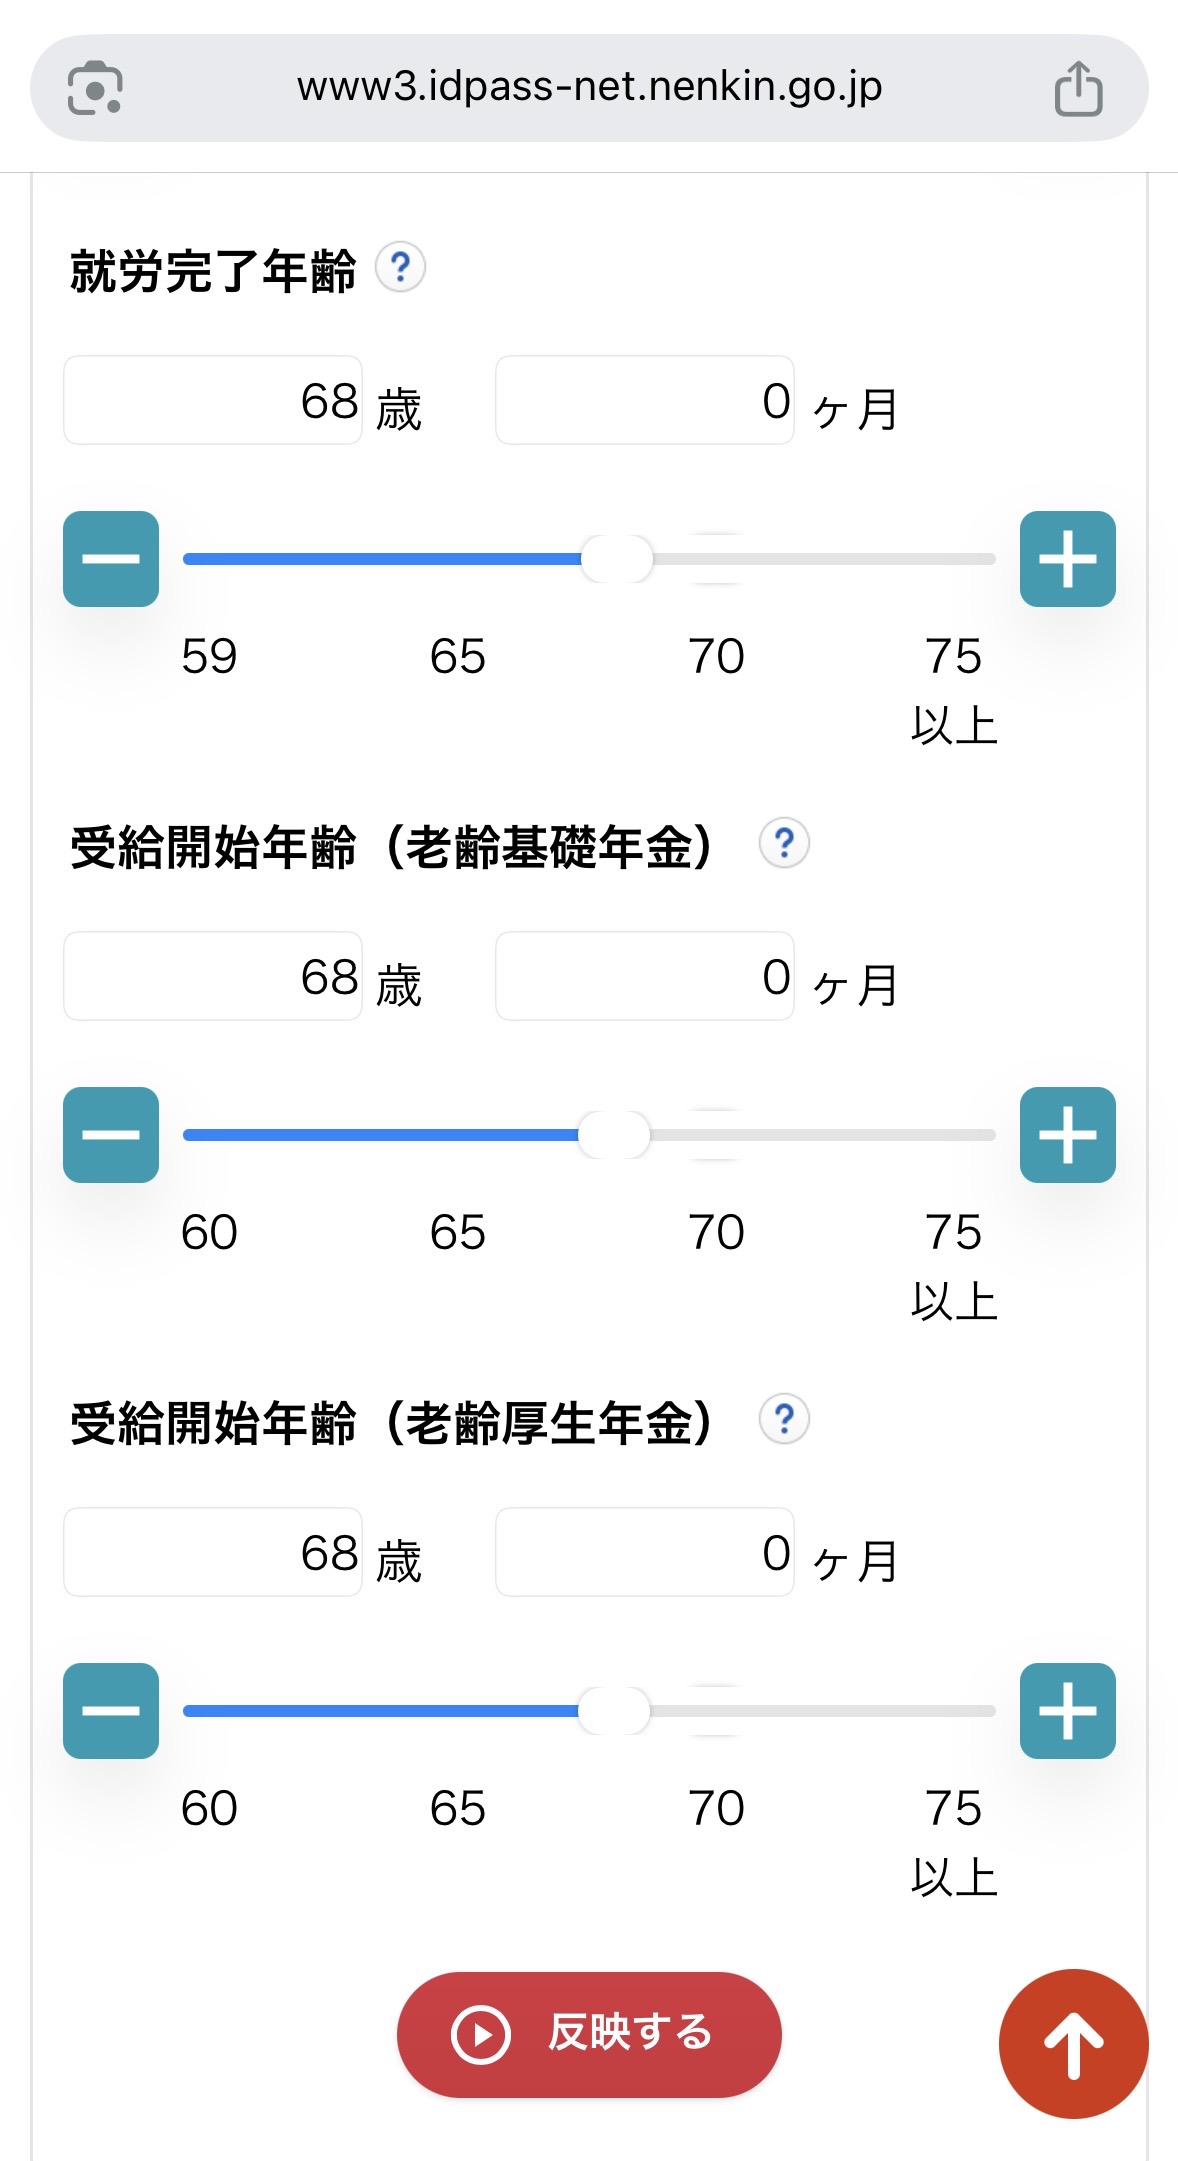1178x2161 pixels.
Task: Focus the 就労完了年齢 months (ヶ月) field
Action: 645,401
